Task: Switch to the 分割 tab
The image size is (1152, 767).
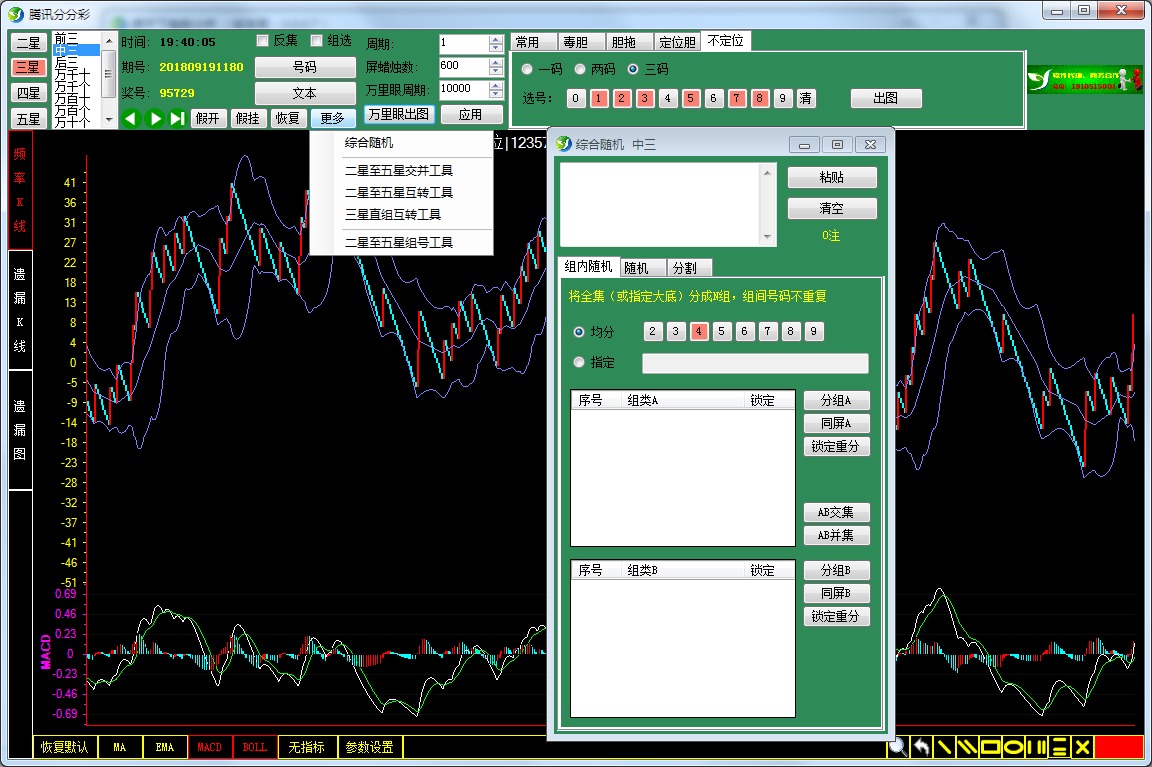Action: (685, 268)
